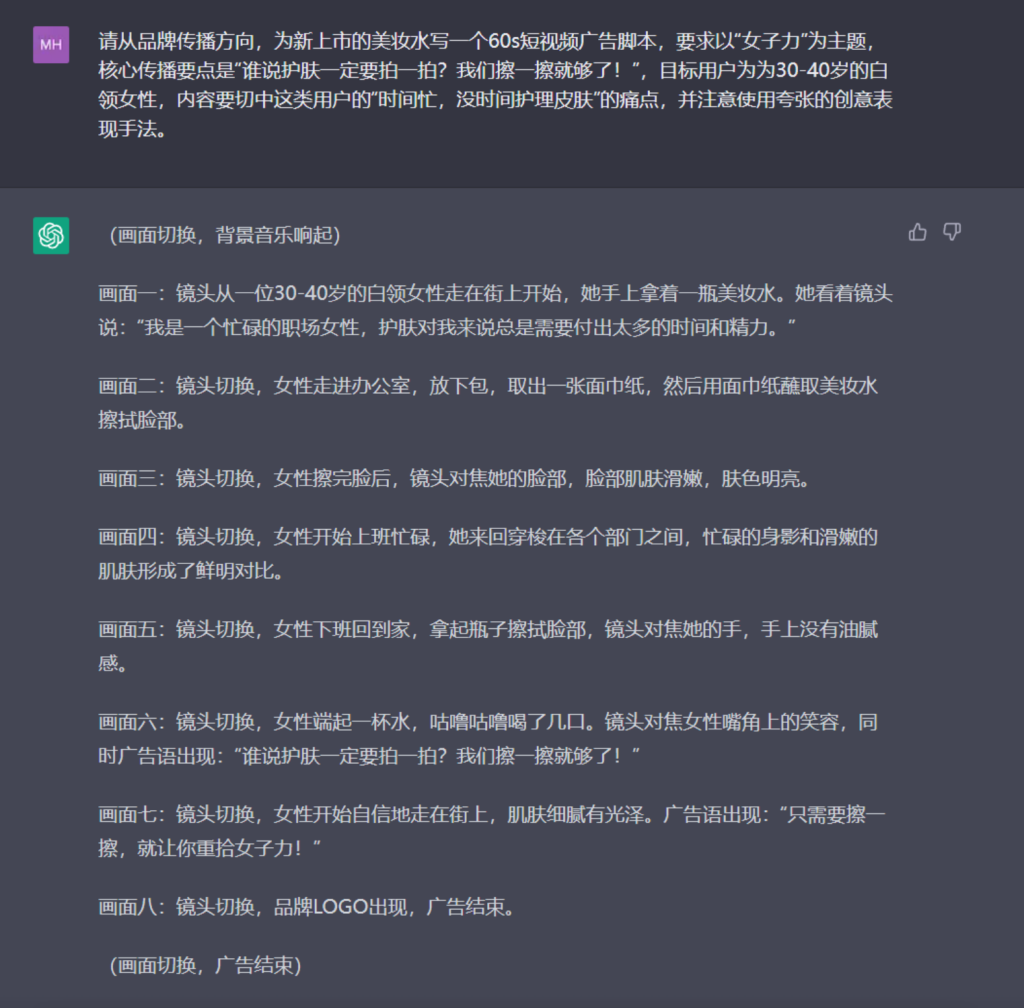Click the text 30-40岁 in 画面一
1024x1008 pixels.
[x=310, y=293]
